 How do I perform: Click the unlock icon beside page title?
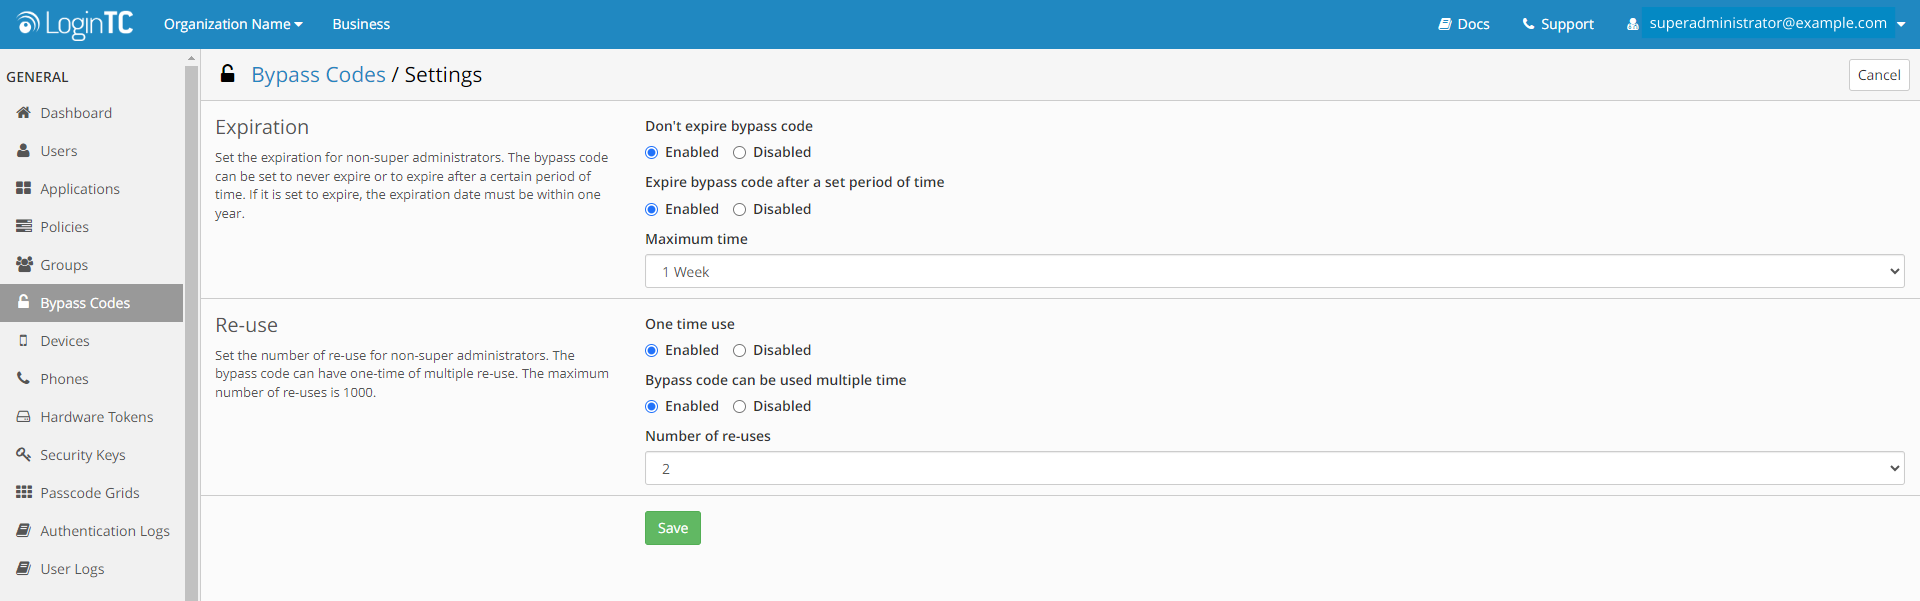coord(228,74)
